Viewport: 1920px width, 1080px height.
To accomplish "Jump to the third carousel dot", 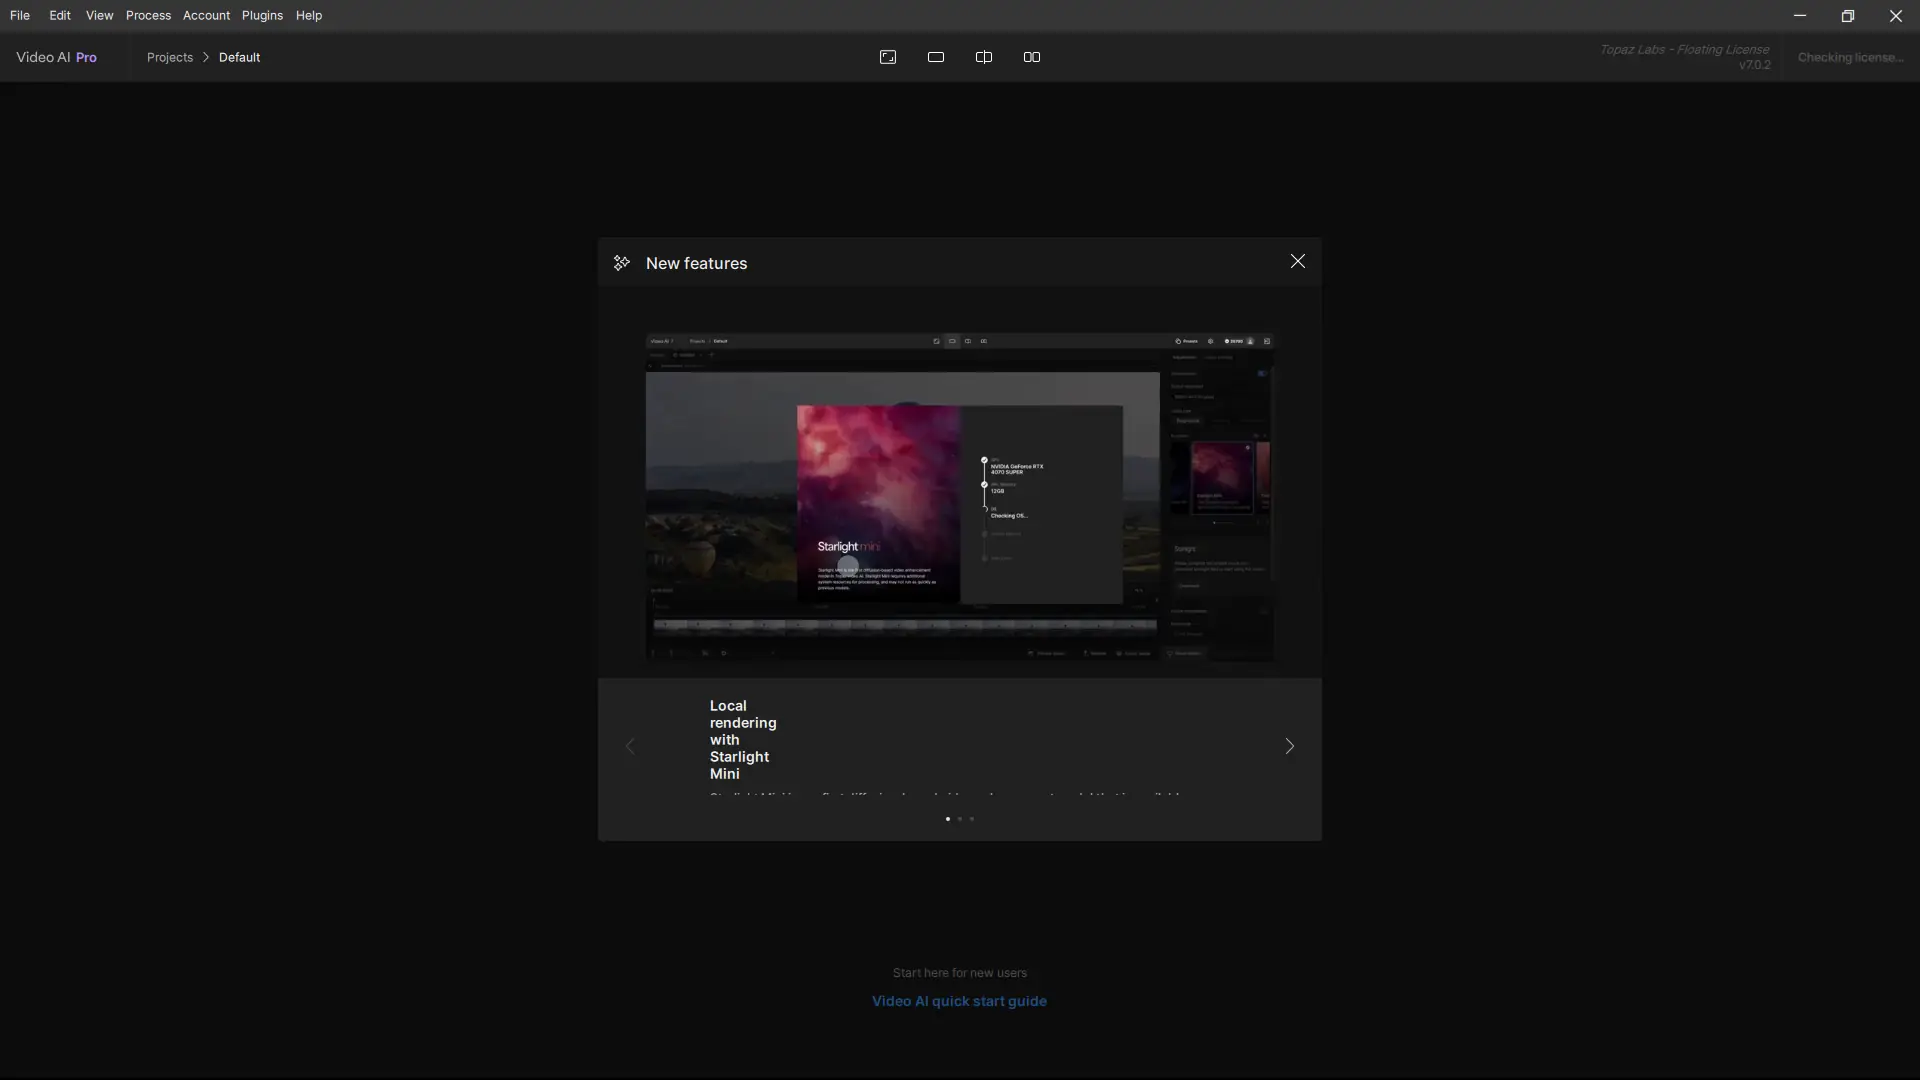I will click(x=972, y=819).
